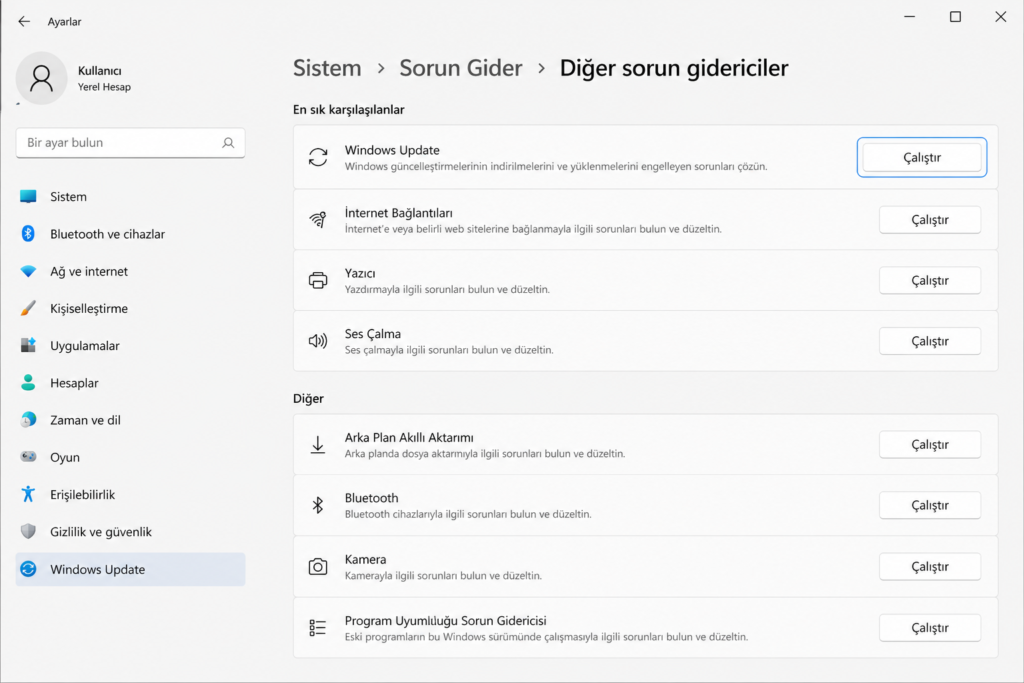
Task: Click the Windows Update sidebar sync icon
Action: click(x=28, y=569)
